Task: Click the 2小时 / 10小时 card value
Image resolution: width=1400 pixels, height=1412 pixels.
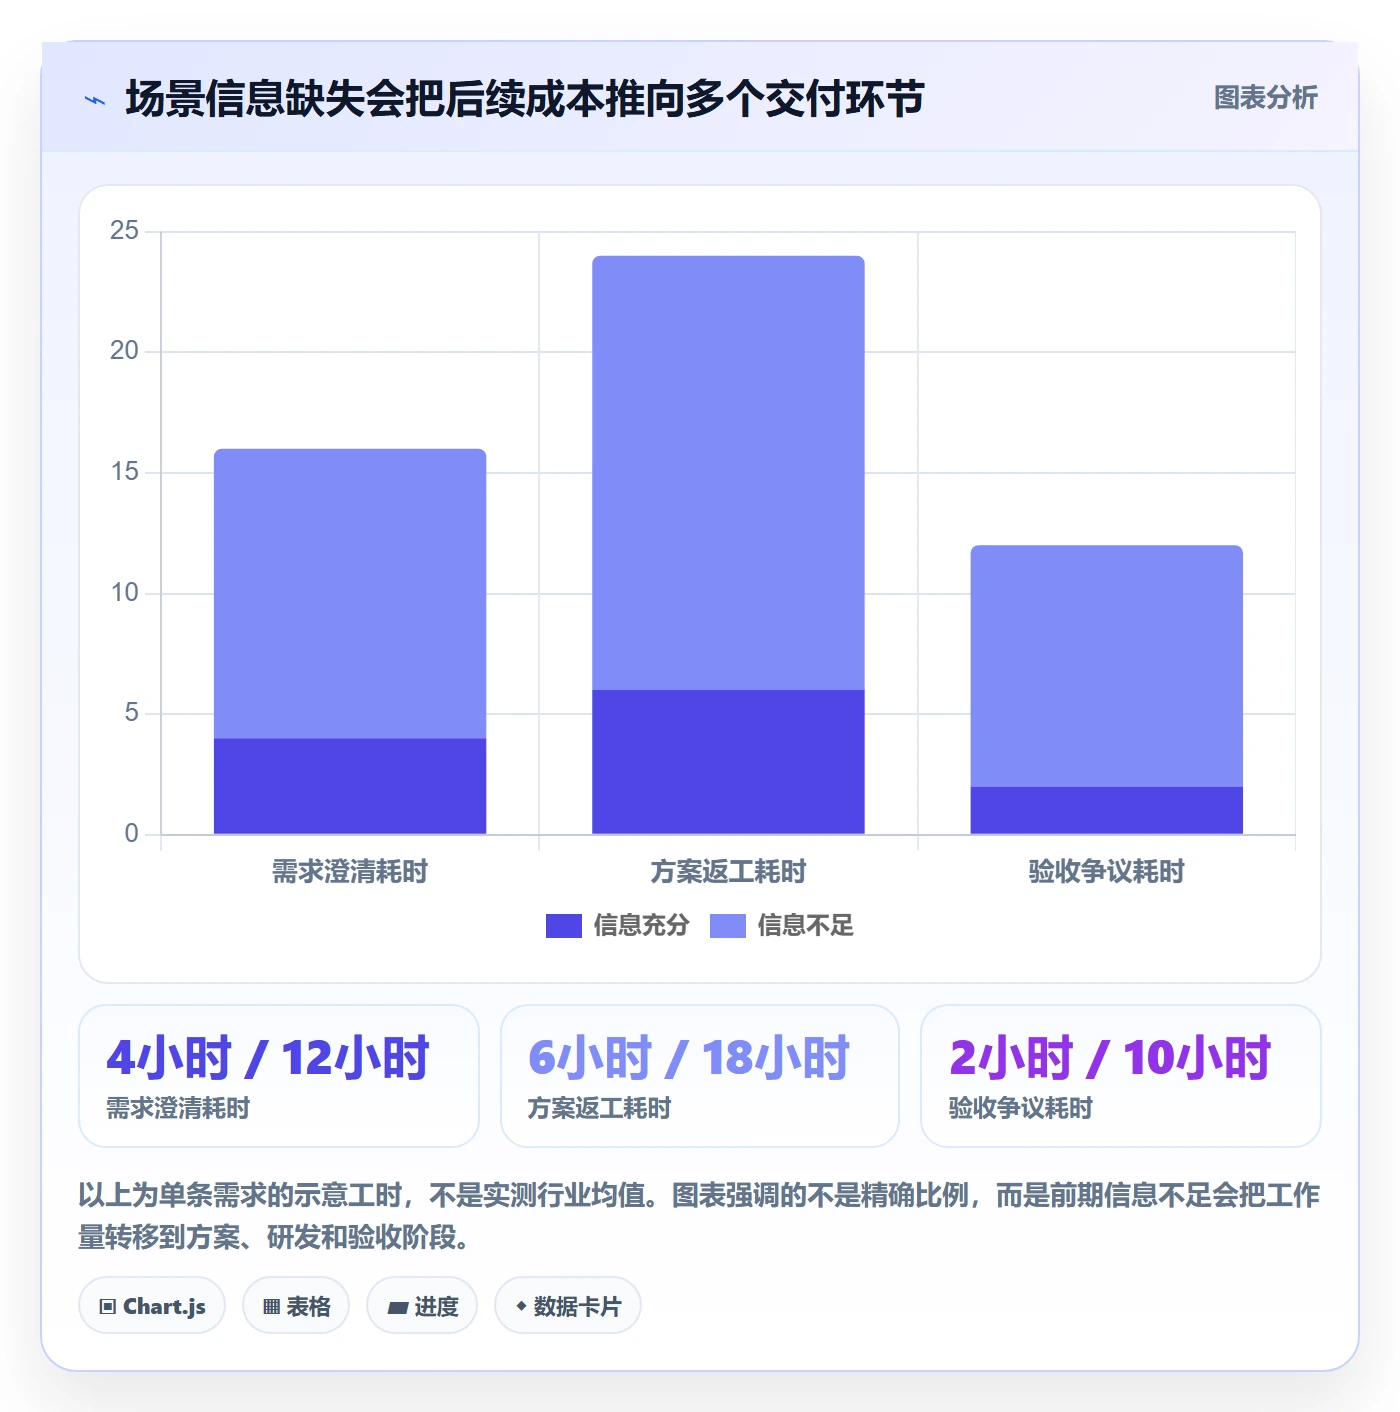Action: (x=1110, y=1058)
